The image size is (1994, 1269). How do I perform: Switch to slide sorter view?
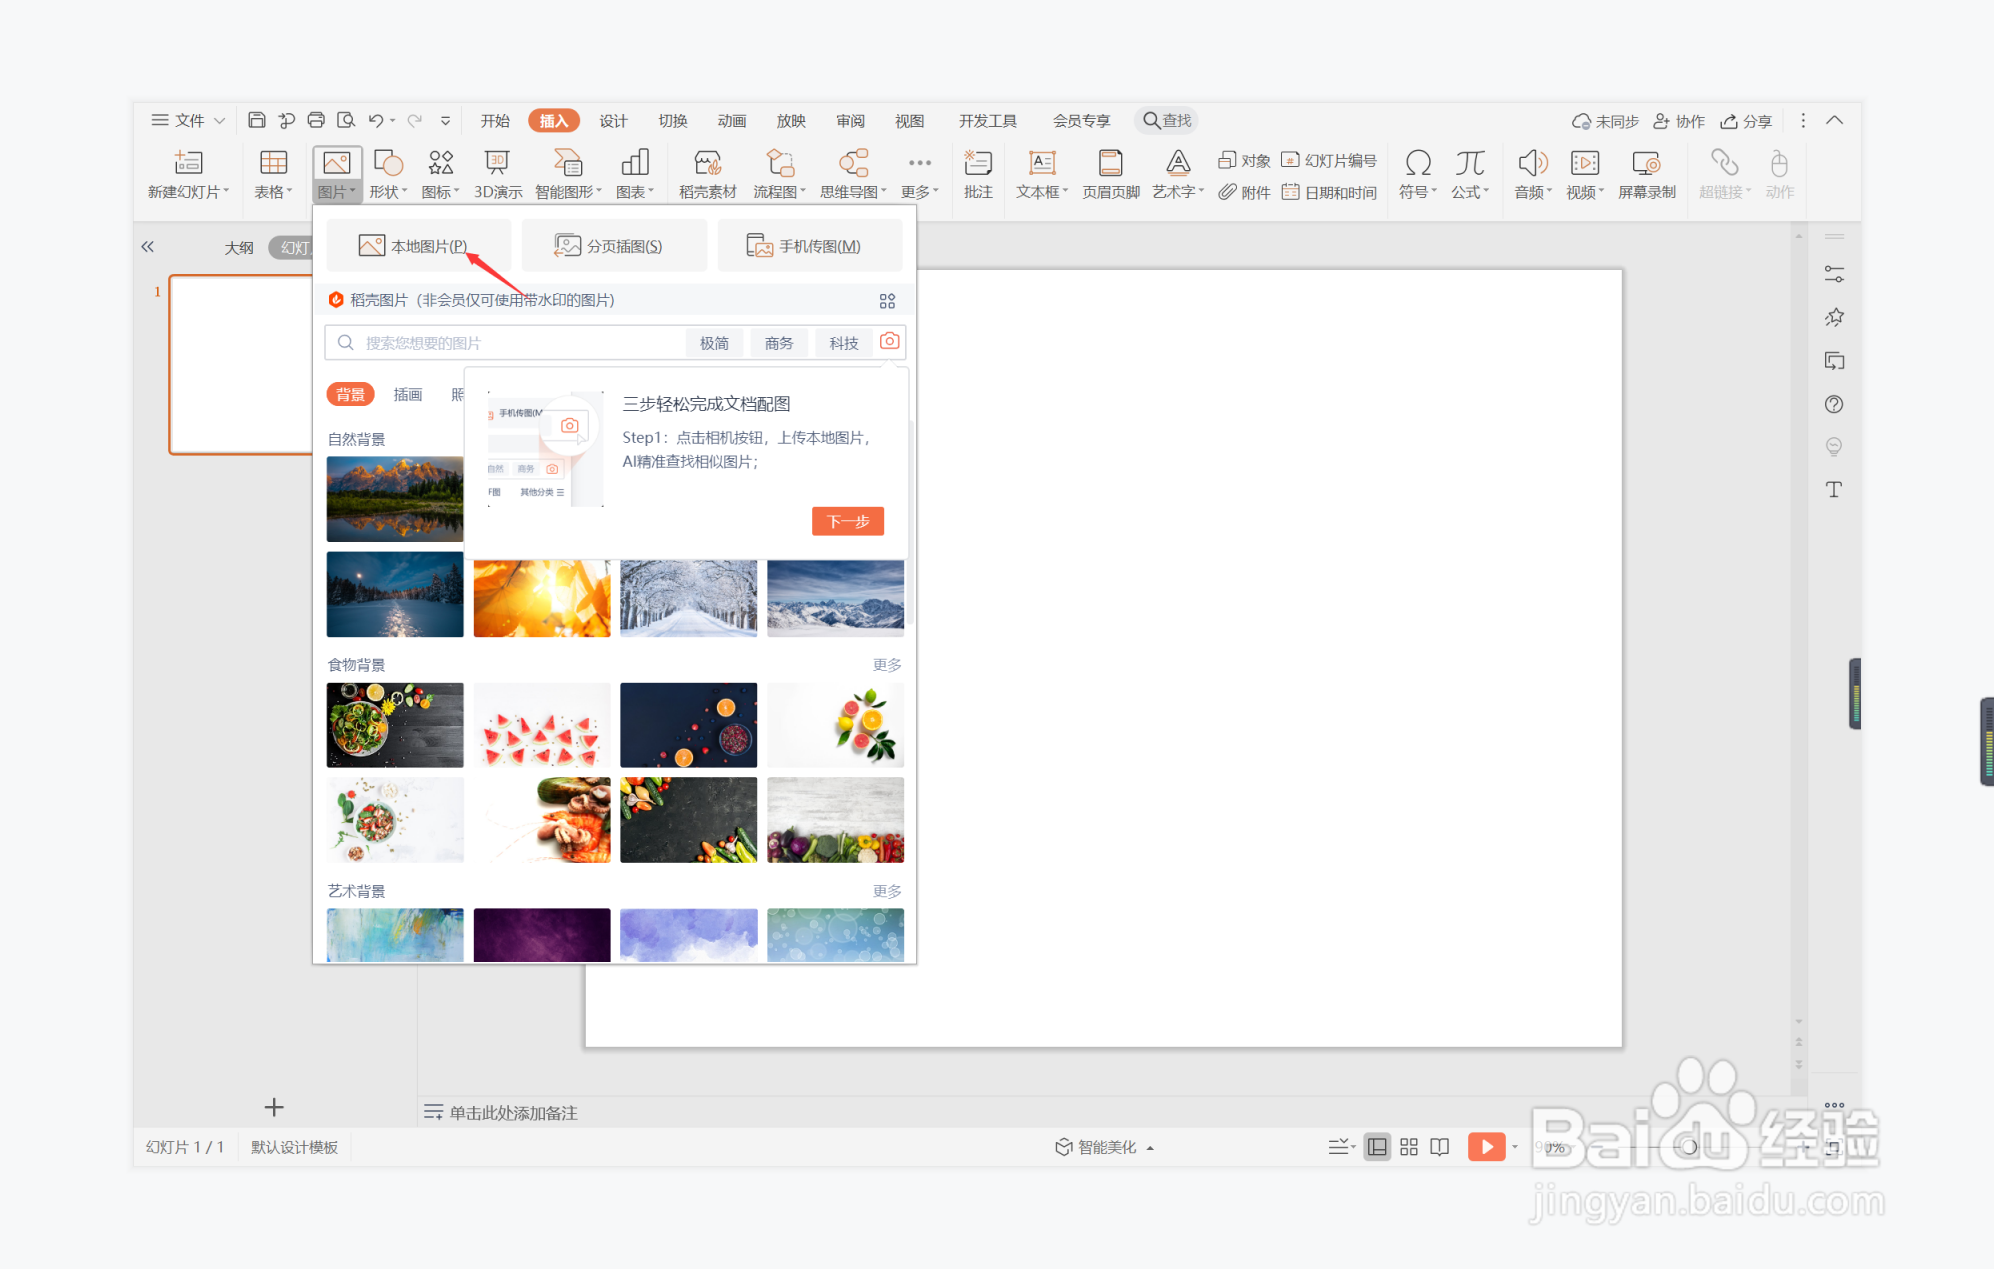(x=1408, y=1147)
